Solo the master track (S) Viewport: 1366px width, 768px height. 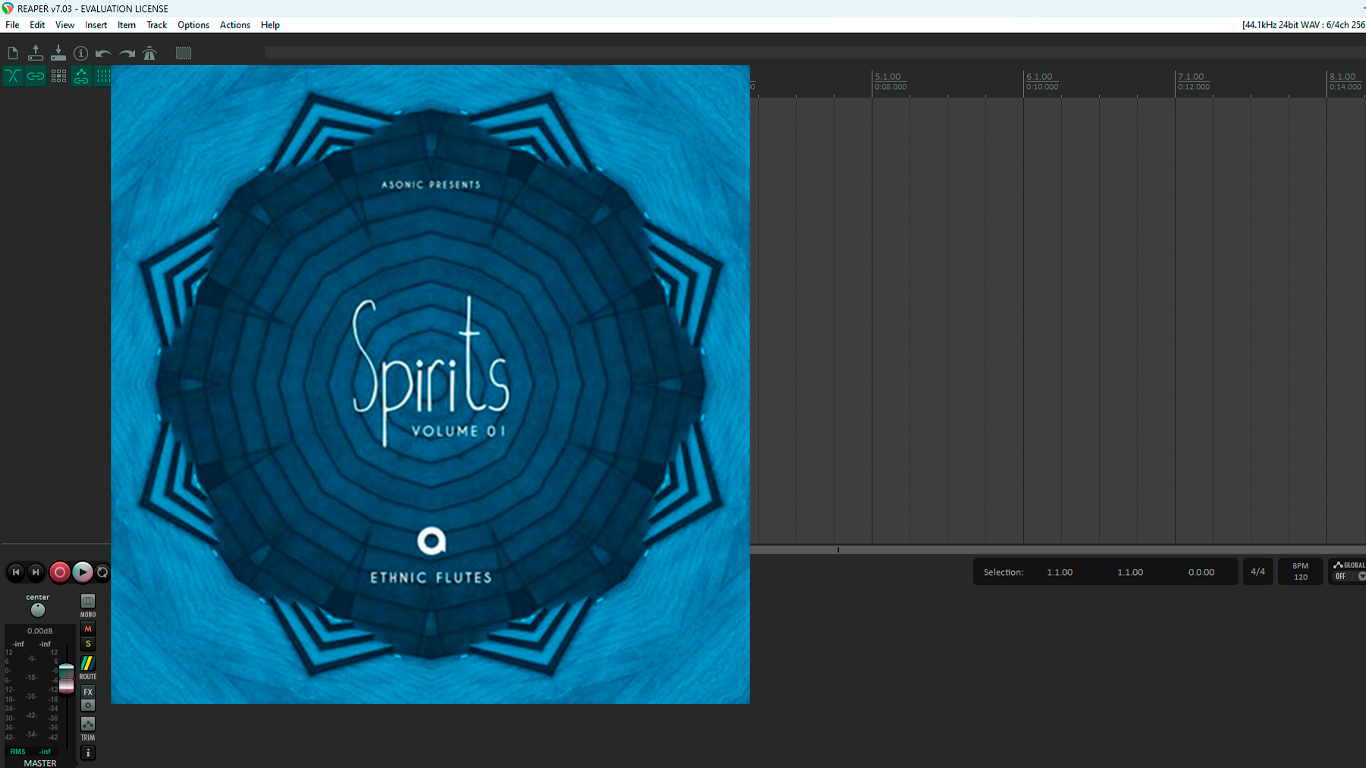[x=88, y=644]
